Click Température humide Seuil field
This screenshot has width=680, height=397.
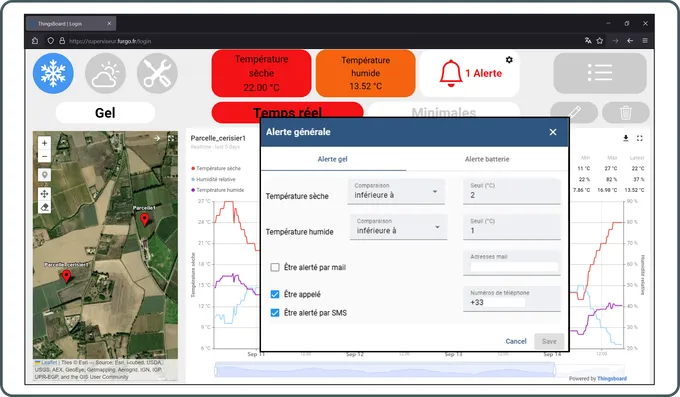[x=512, y=227]
